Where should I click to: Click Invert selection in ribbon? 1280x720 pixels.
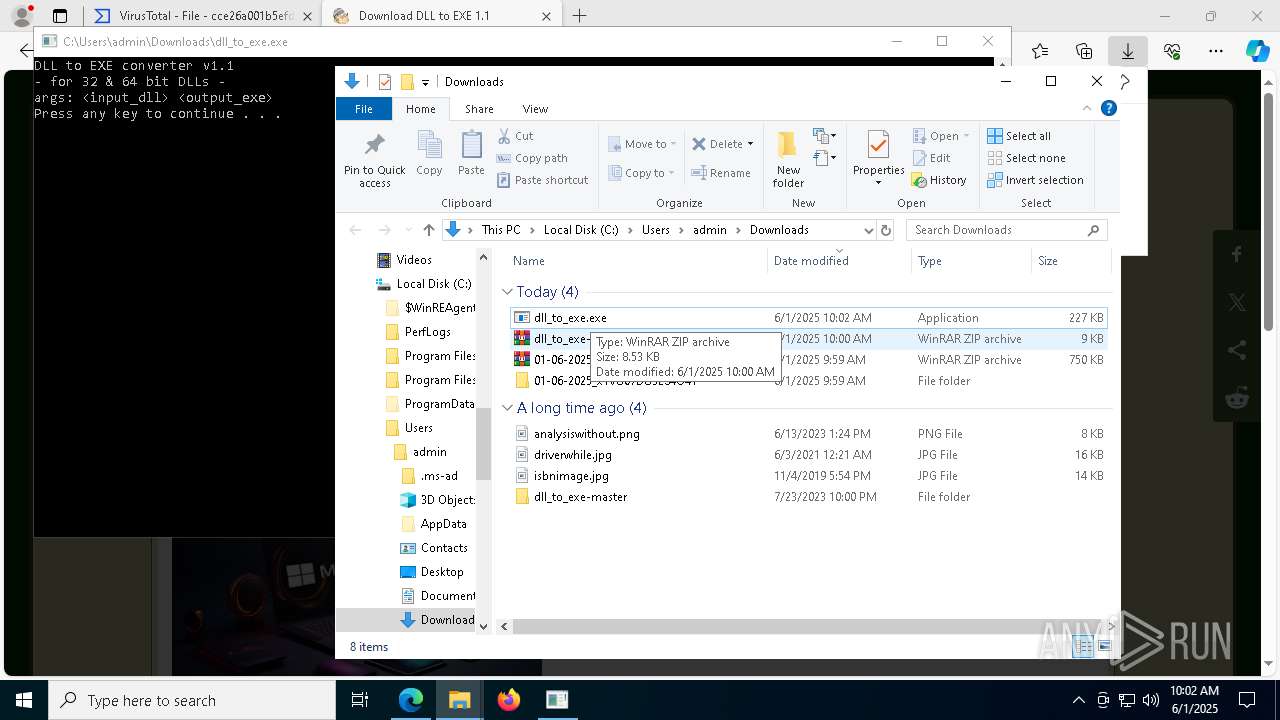click(1035, 180)
